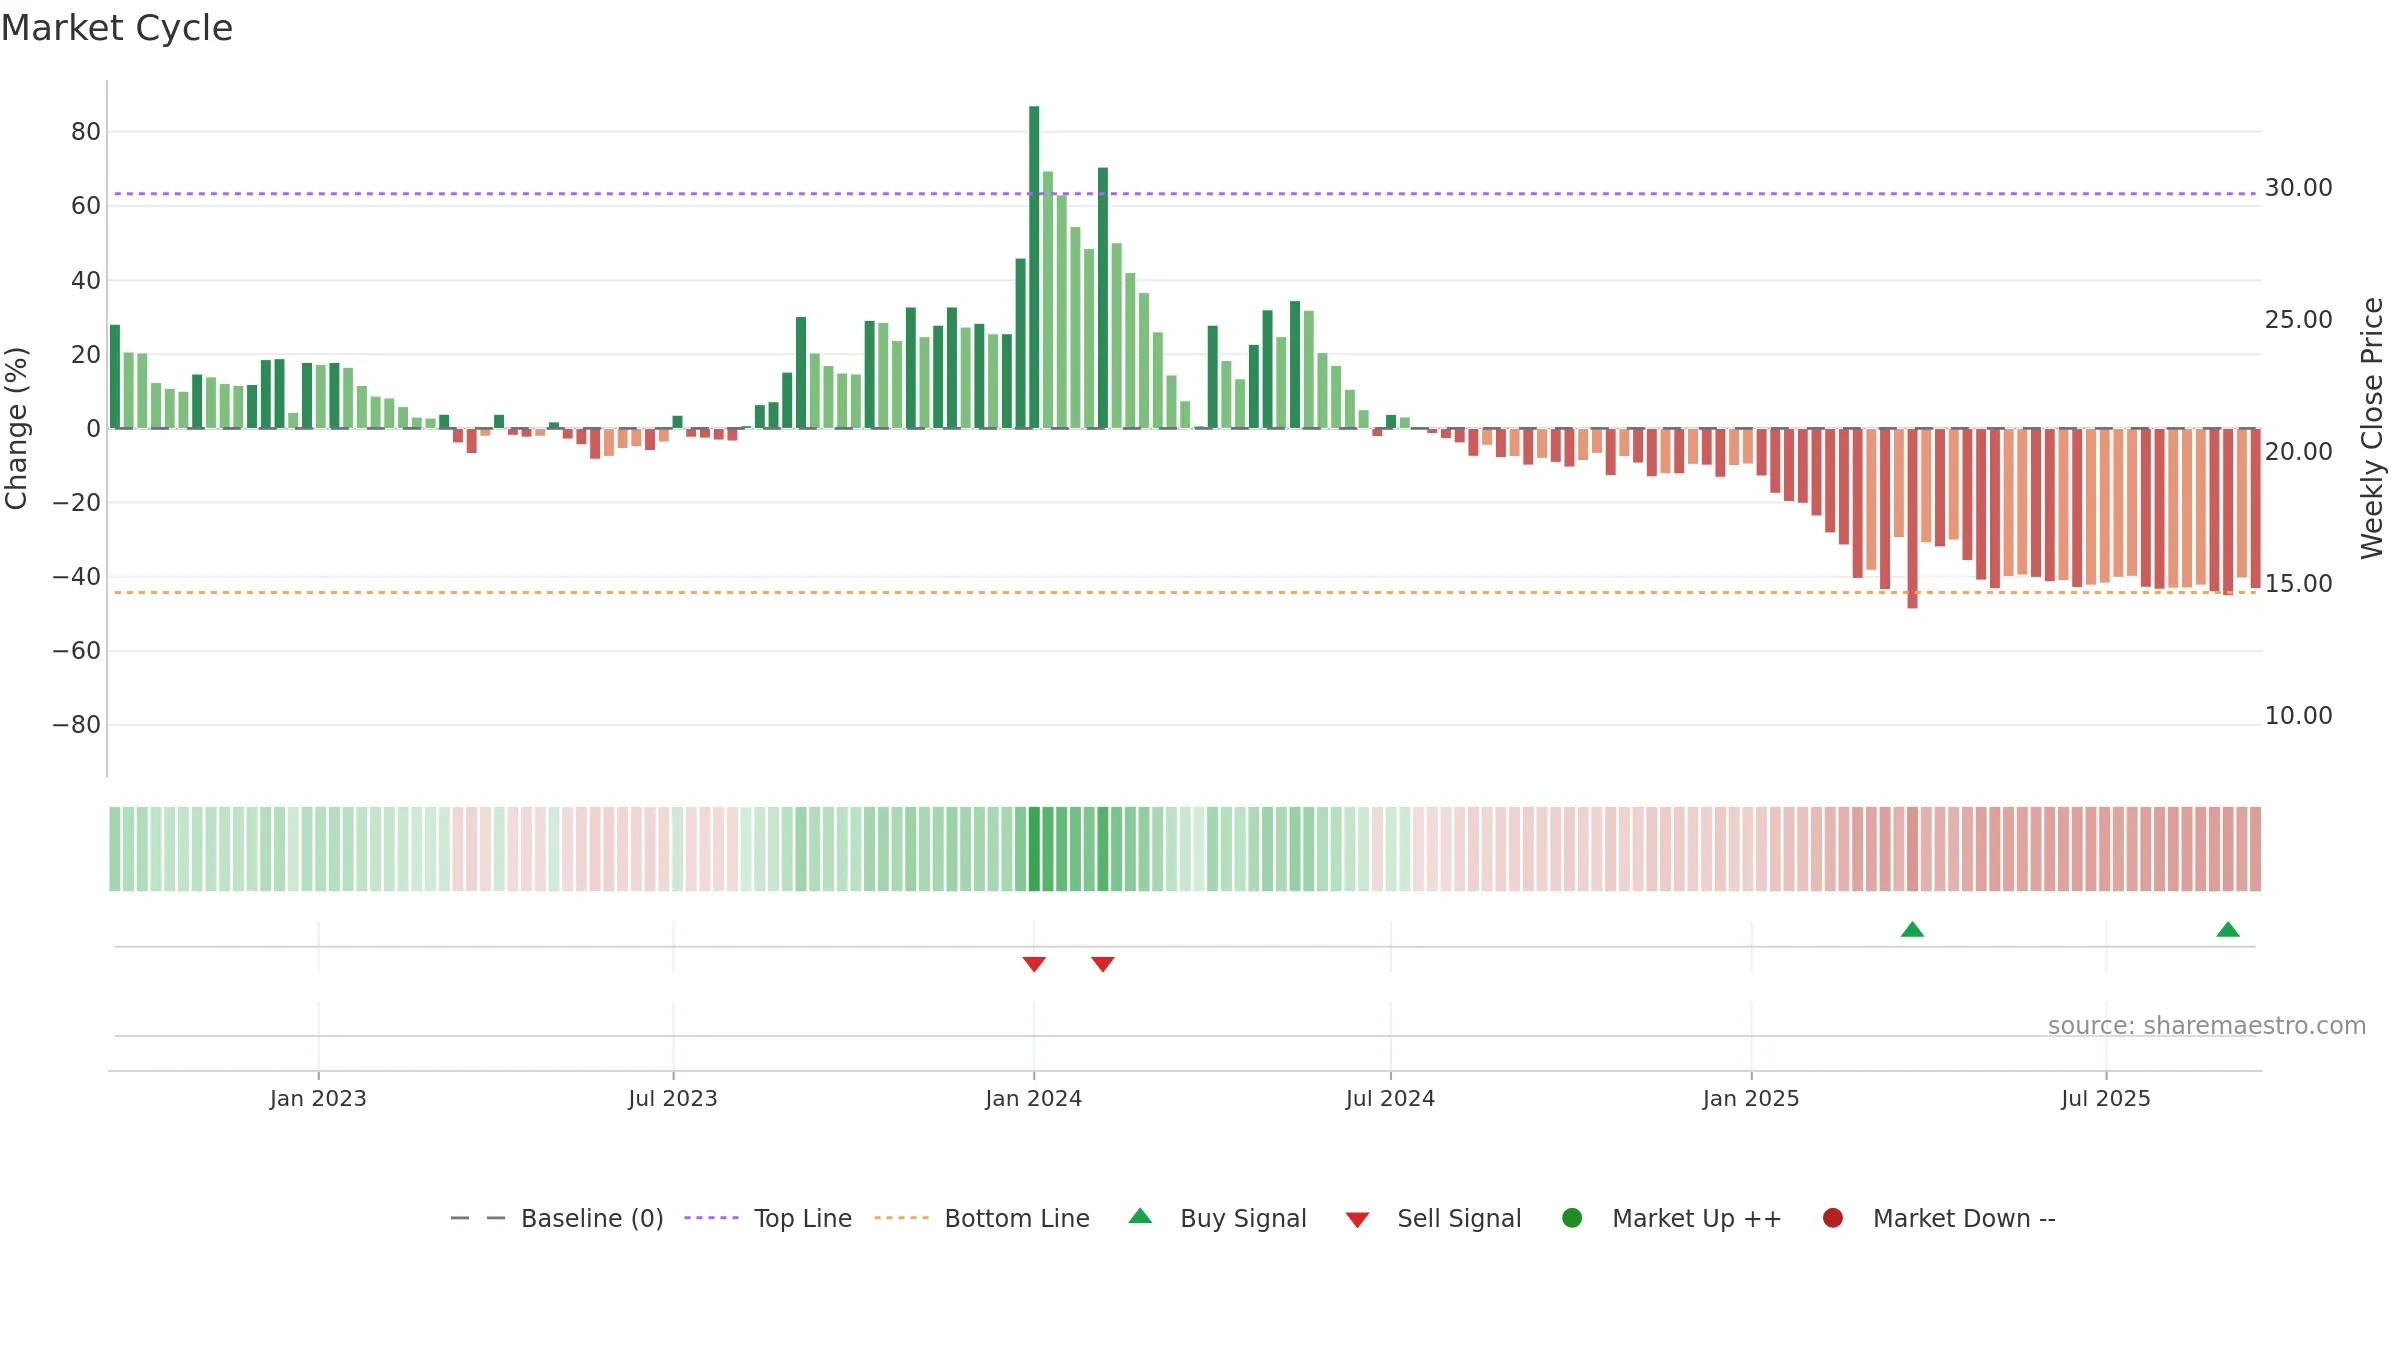Click the green Market Up circle in legend
2400x1350 pixels.
tap(1572, 1218)
